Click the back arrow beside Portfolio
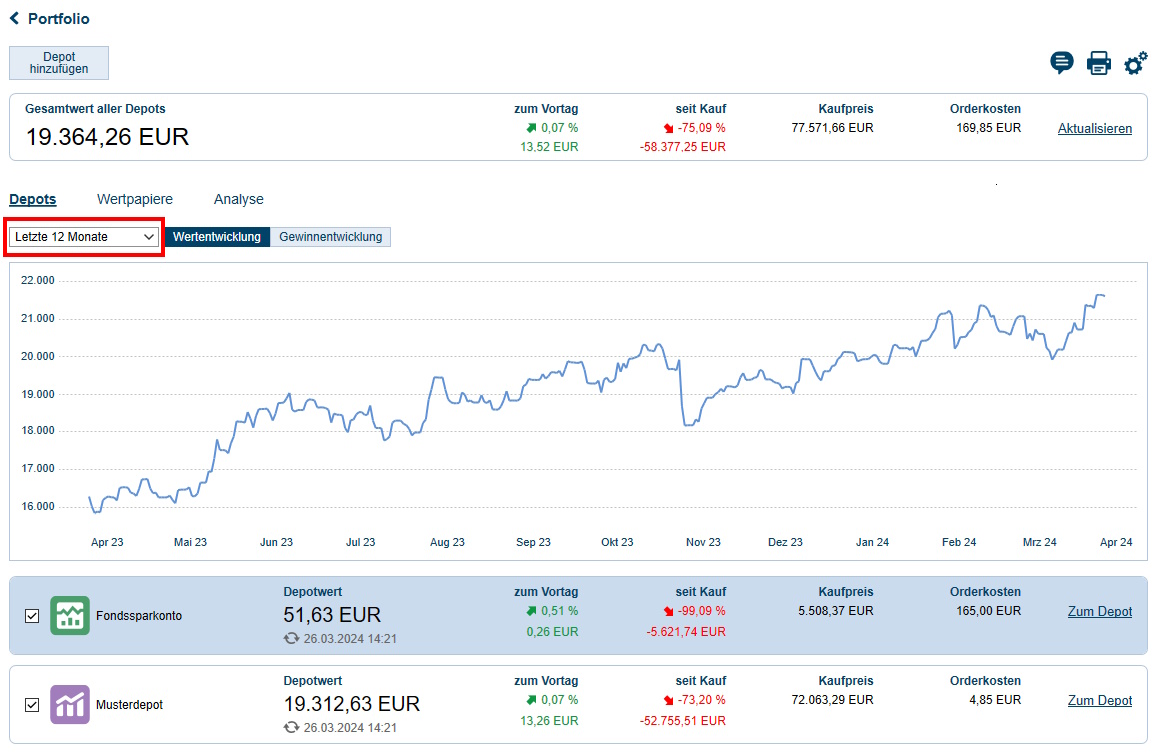The height and width of the screenshot is (754, 1160). 15,19
